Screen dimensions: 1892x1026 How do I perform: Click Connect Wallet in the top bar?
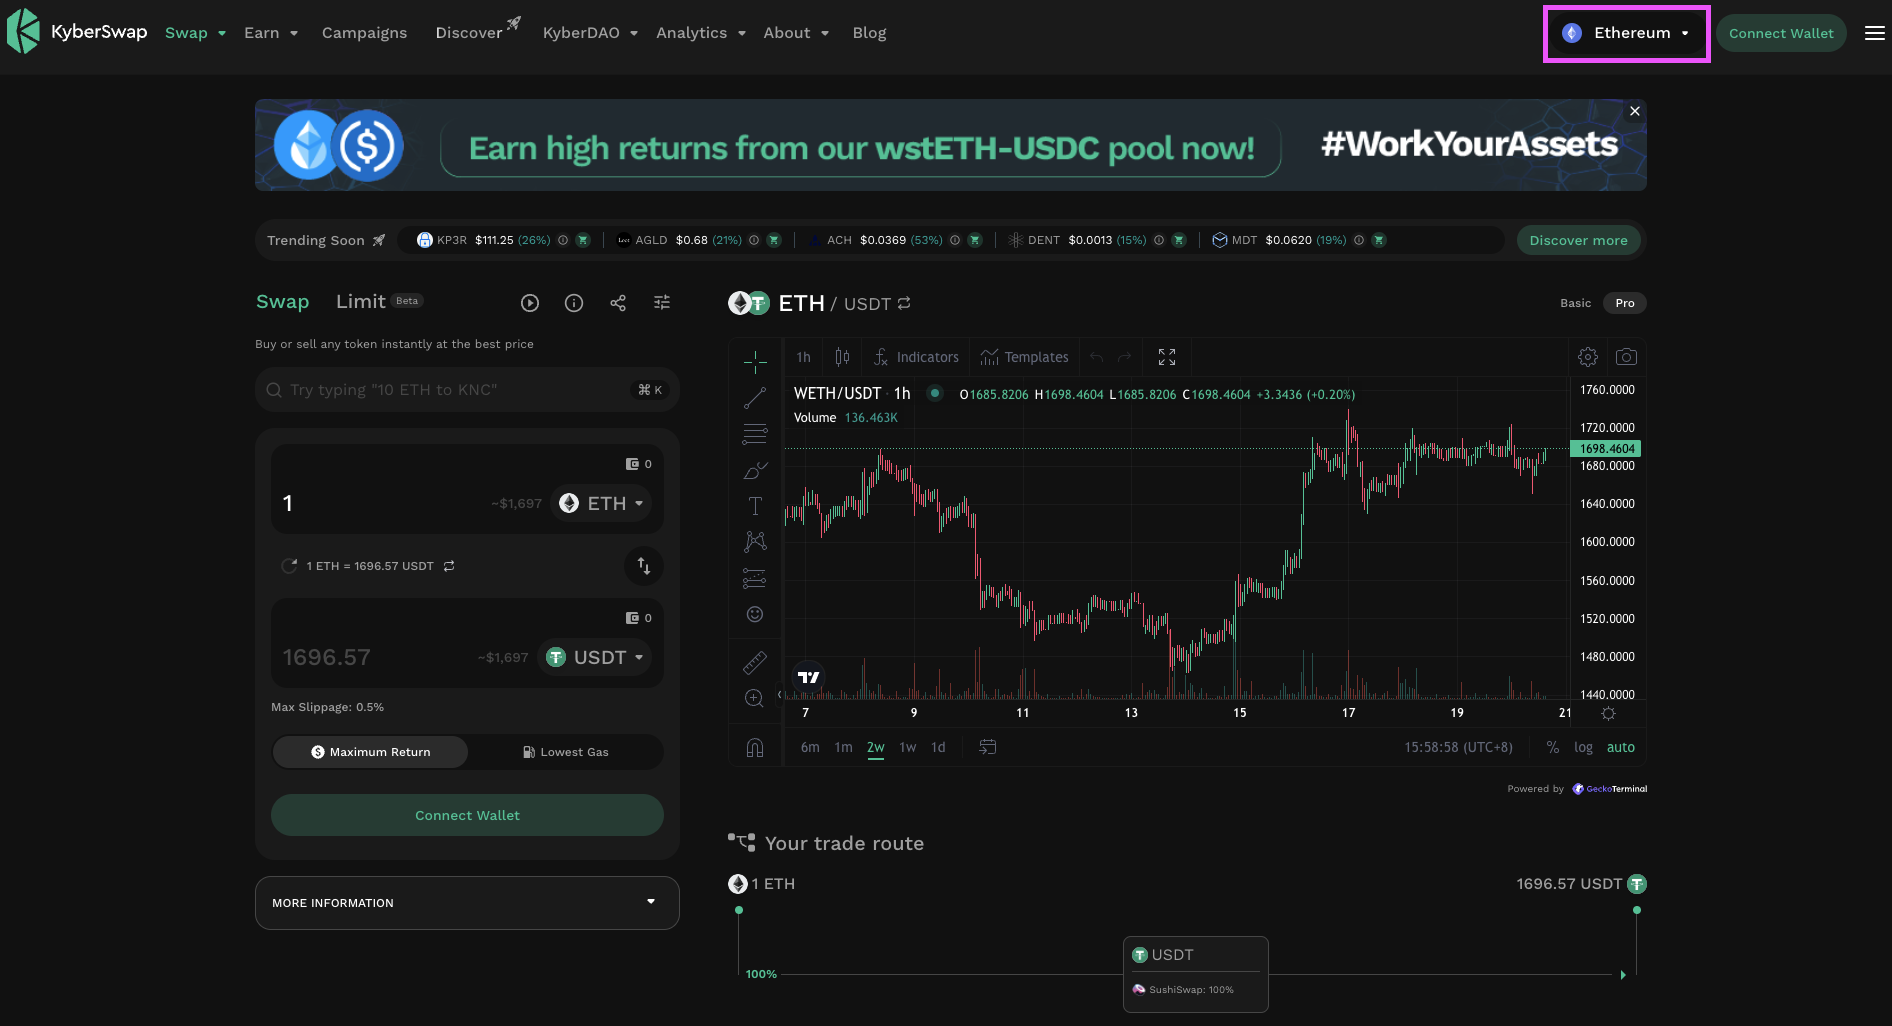(1781, 33)
